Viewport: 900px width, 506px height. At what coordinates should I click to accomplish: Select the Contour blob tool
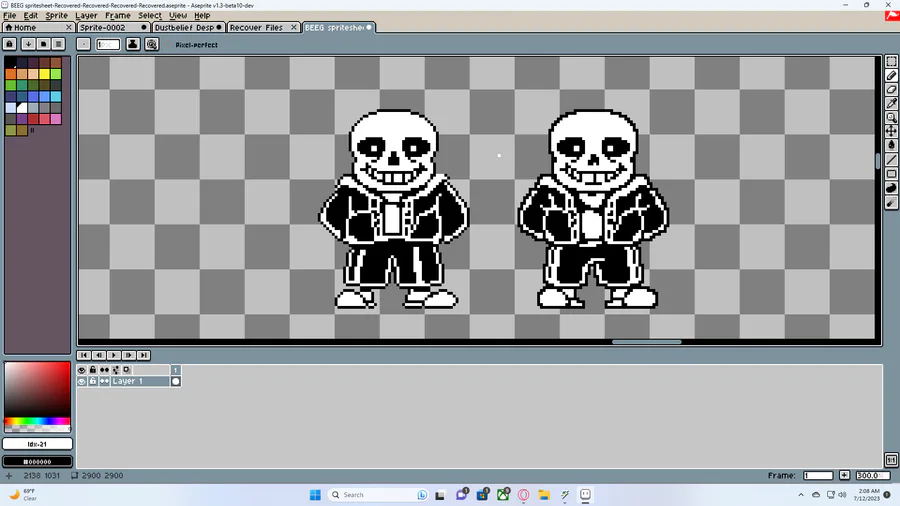[x=891, y=188]
